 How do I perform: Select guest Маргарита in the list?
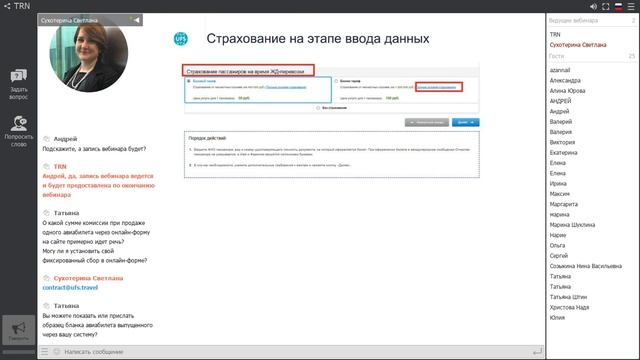point(564,204)
